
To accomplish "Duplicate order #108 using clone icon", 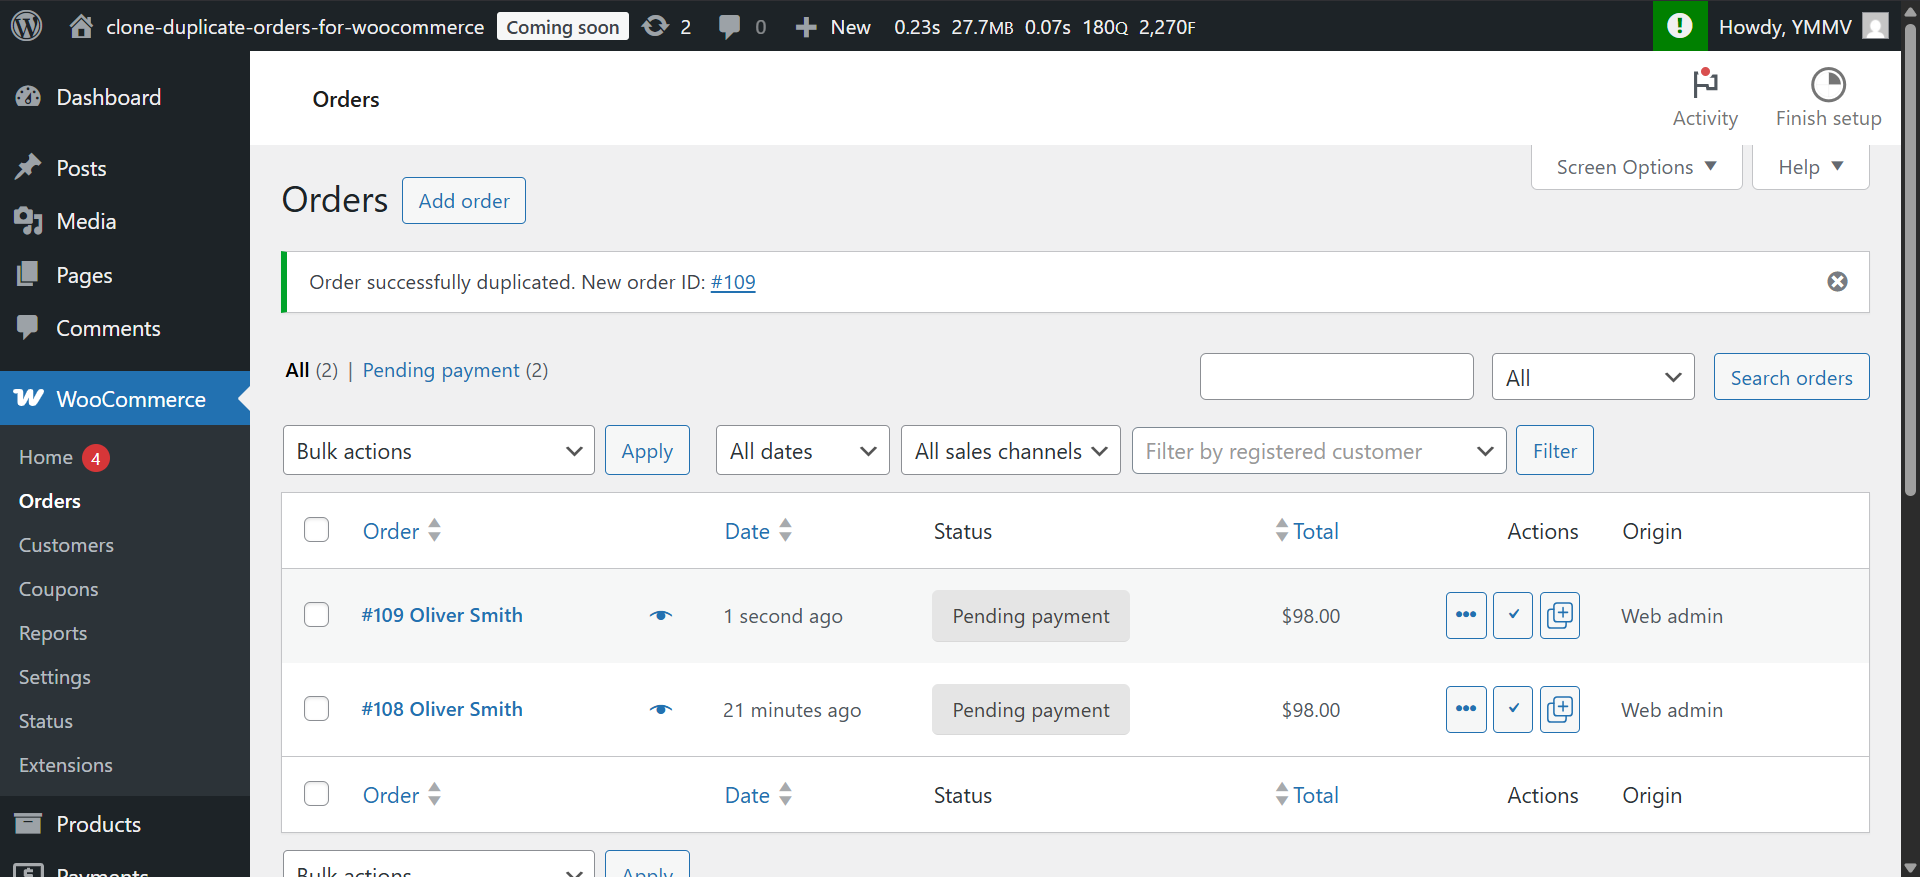I will pyautogui.click(x=1560, y=709).
